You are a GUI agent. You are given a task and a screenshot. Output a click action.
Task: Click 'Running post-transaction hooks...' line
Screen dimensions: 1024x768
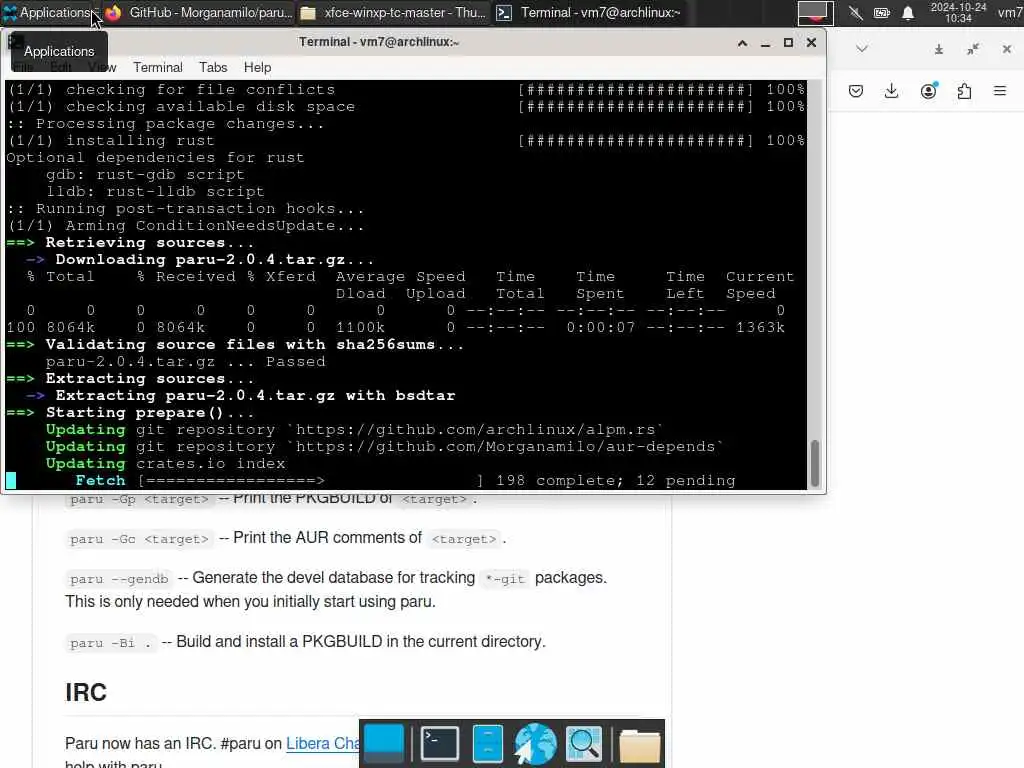(x=185, y=208)
